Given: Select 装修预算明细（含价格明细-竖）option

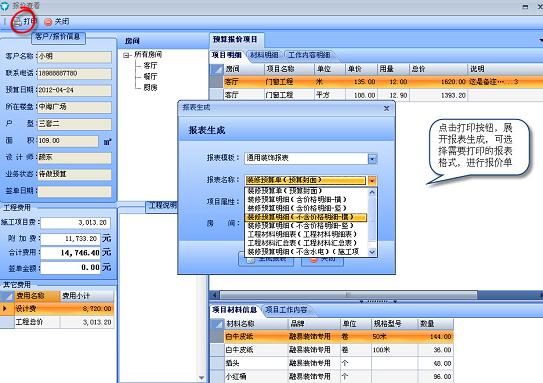Looking at the screenshot, I should click(x=306, y=208).
